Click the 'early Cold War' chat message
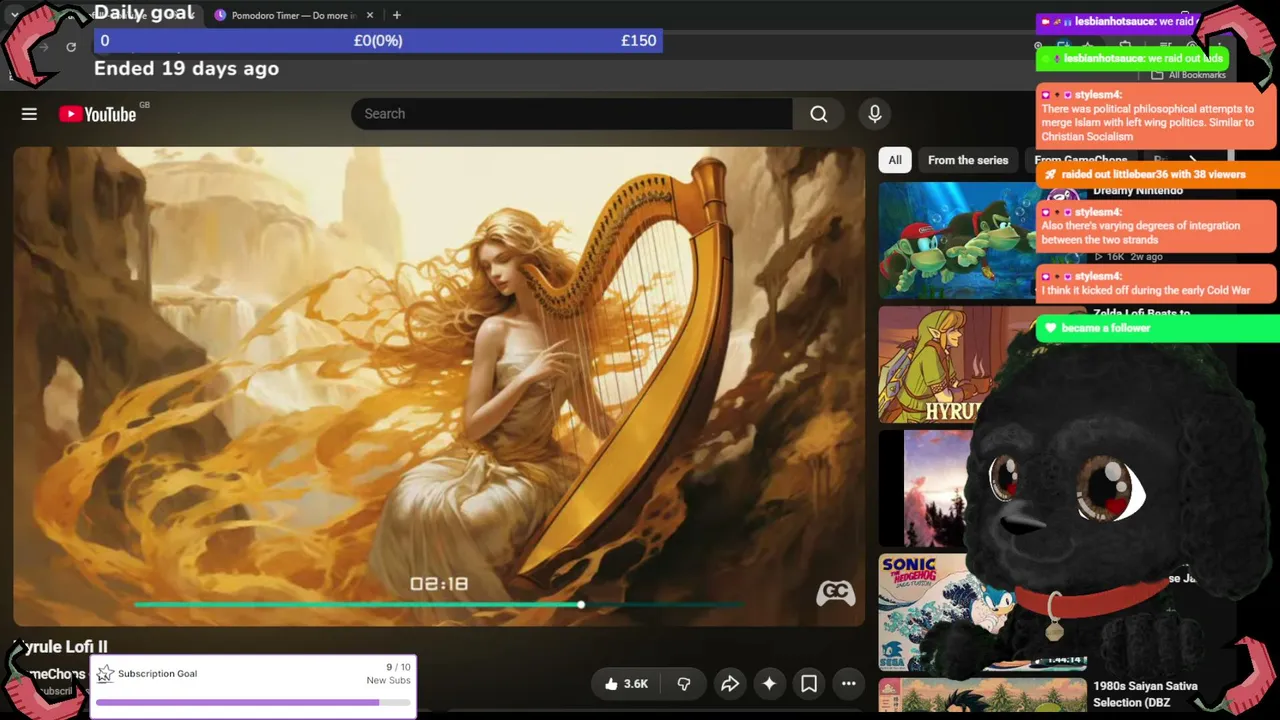The height and width of the screenshot is (720, 1280). pos(1157,283)
